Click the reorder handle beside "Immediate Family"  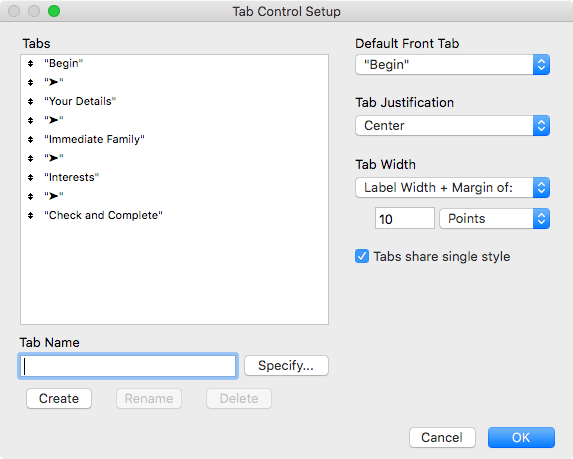point(30,140)
